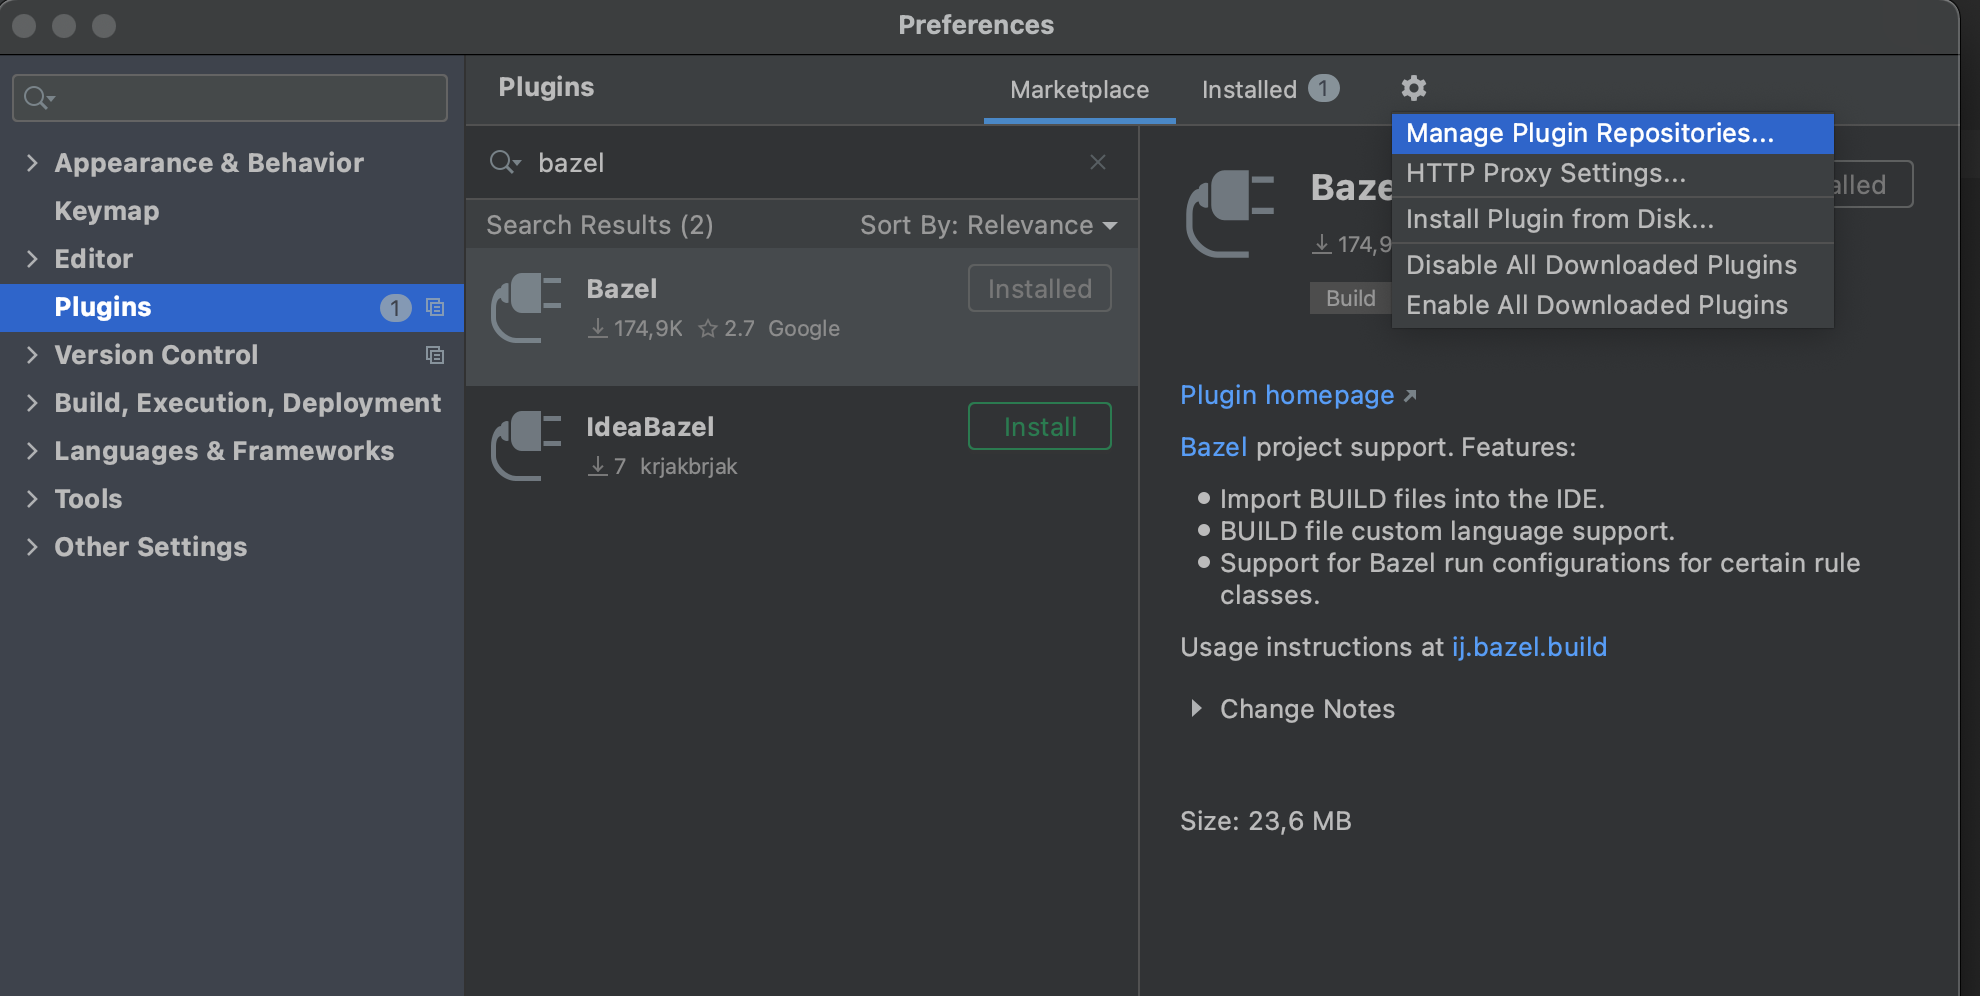
Task: Click the preferences search magnifier icon
Action: click(x=38, y=97)
